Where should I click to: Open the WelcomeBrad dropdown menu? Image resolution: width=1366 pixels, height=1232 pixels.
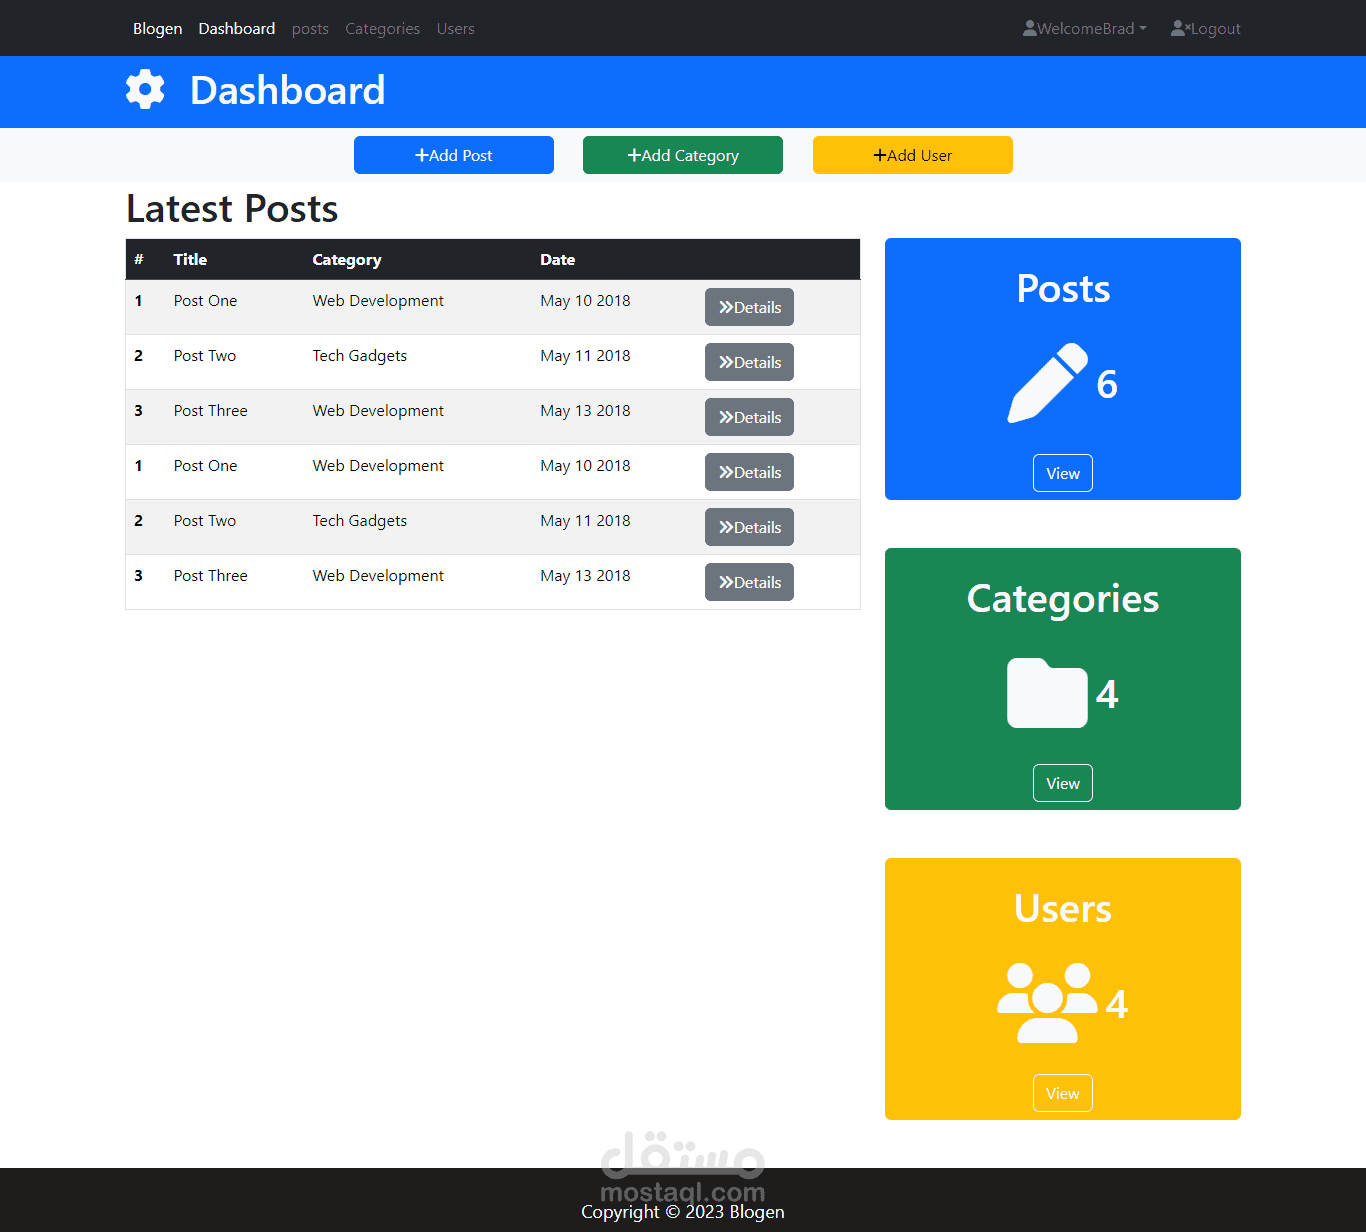click(1084, 28)
